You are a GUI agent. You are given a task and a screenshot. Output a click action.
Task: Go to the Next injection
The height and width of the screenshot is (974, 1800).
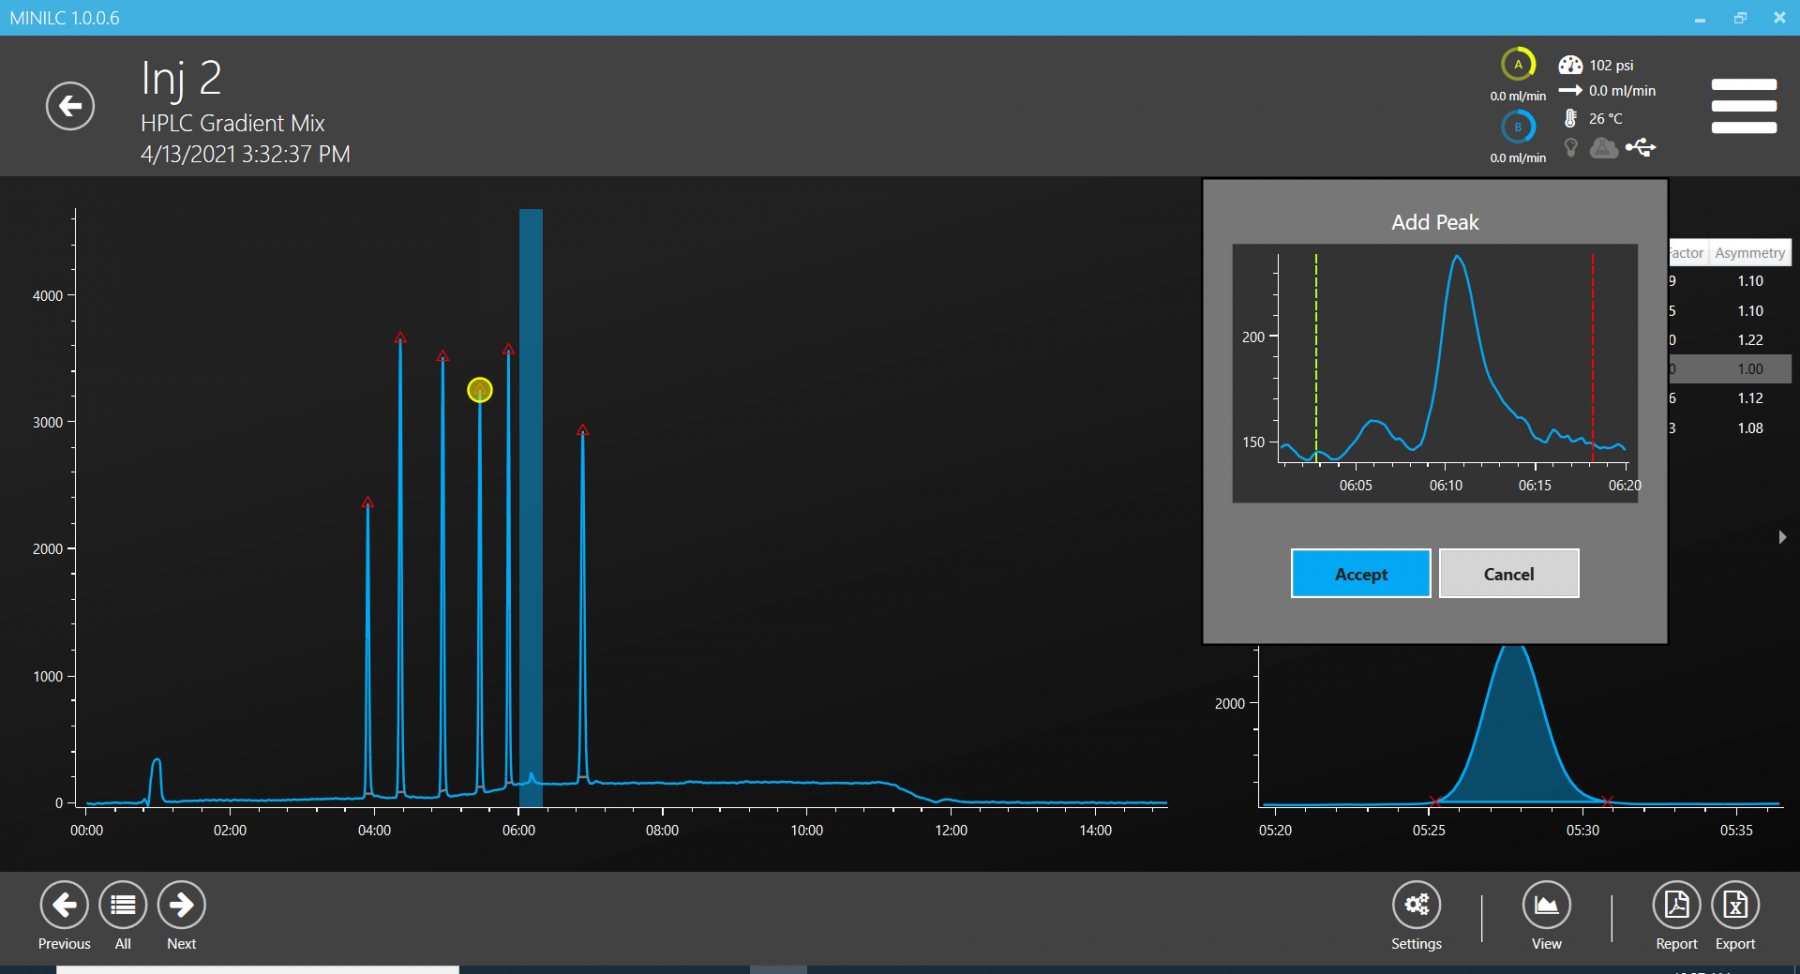pyautogui.click(x=182, y=905)
